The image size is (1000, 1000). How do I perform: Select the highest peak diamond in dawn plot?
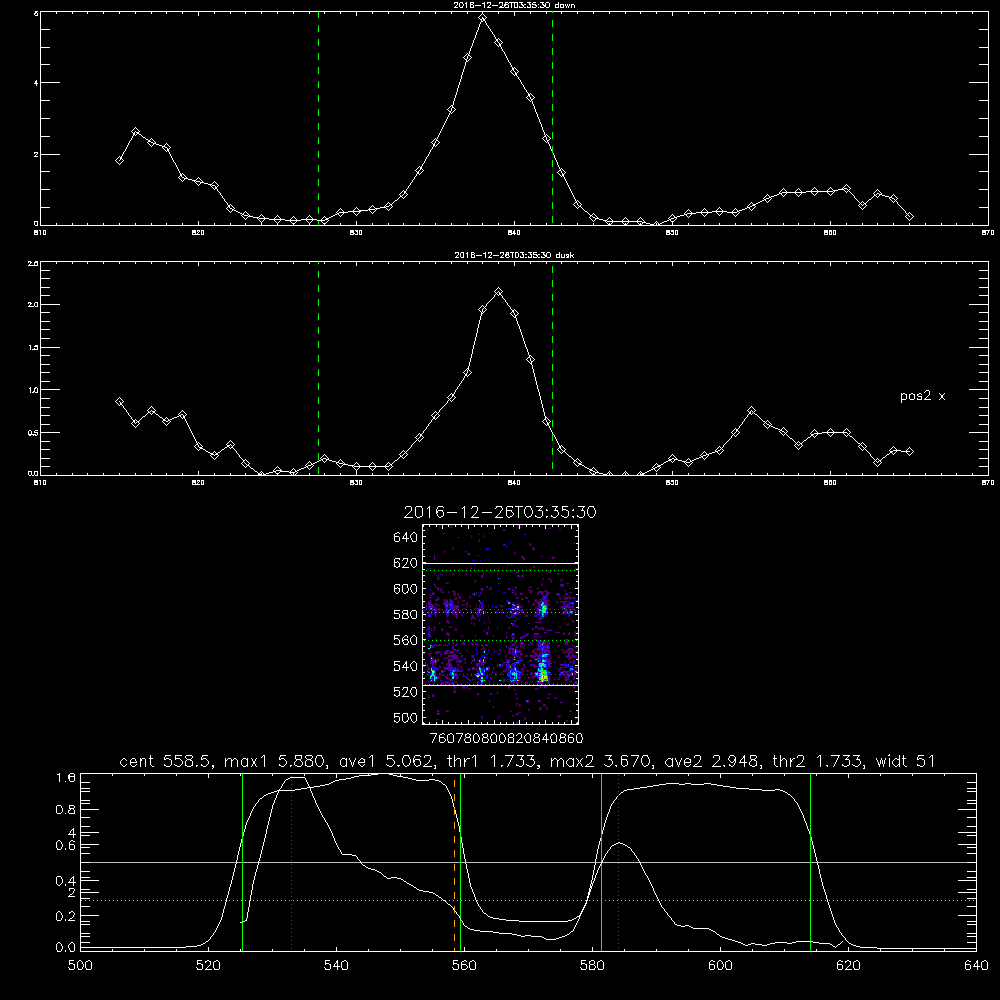483,18
